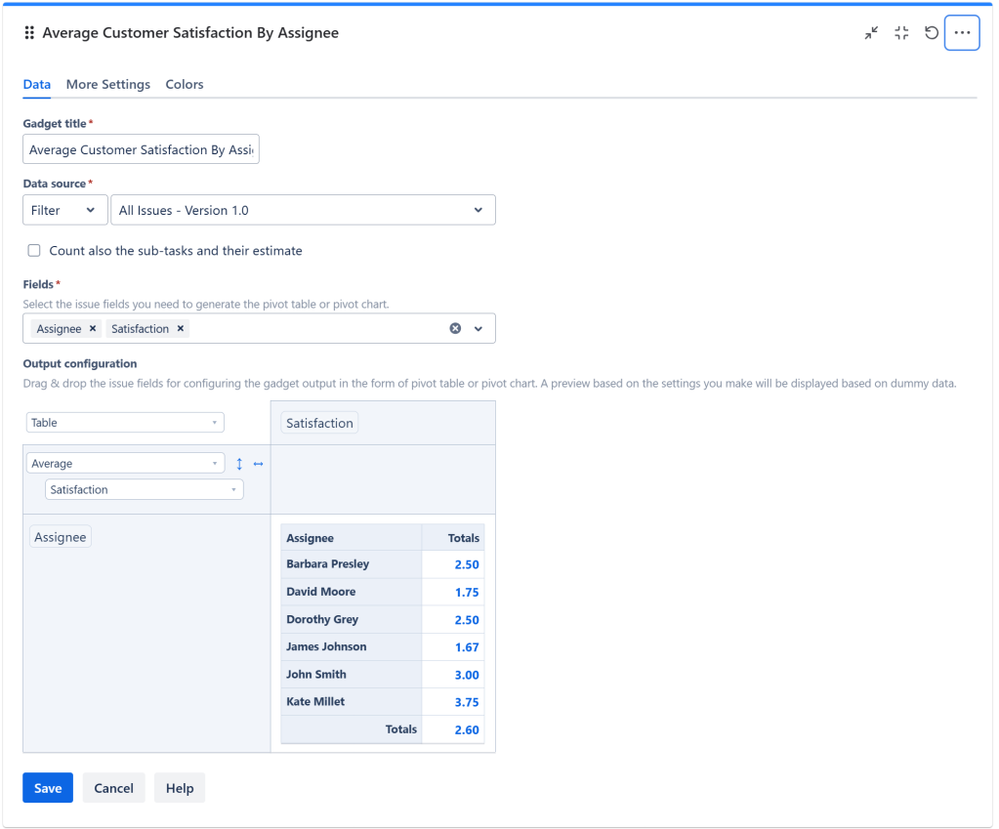Expand the Fields selector chevron

[x=478, y=329]
